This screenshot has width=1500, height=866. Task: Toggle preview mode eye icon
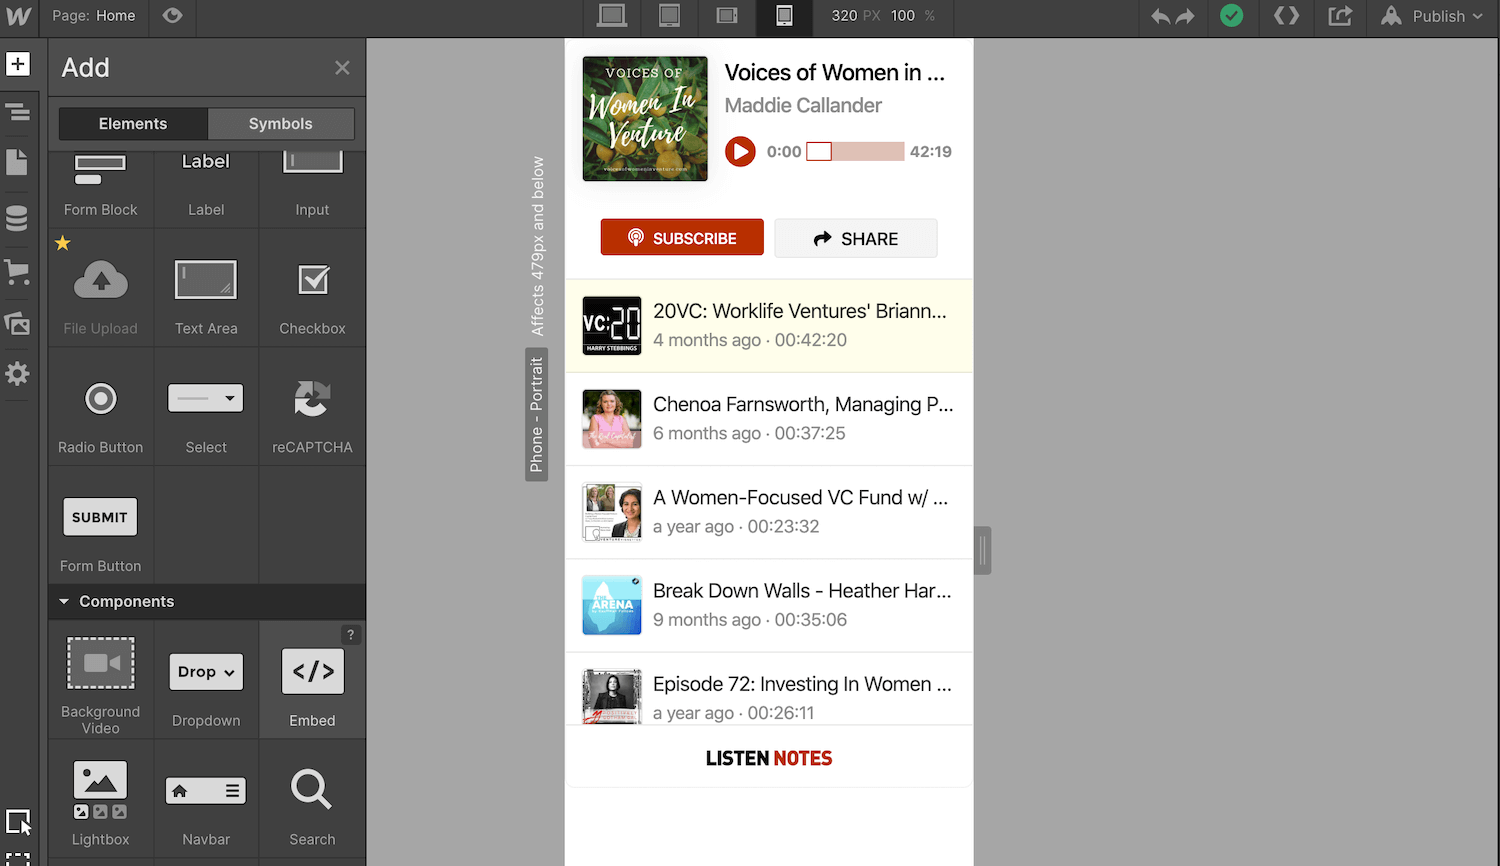(172, 16)
